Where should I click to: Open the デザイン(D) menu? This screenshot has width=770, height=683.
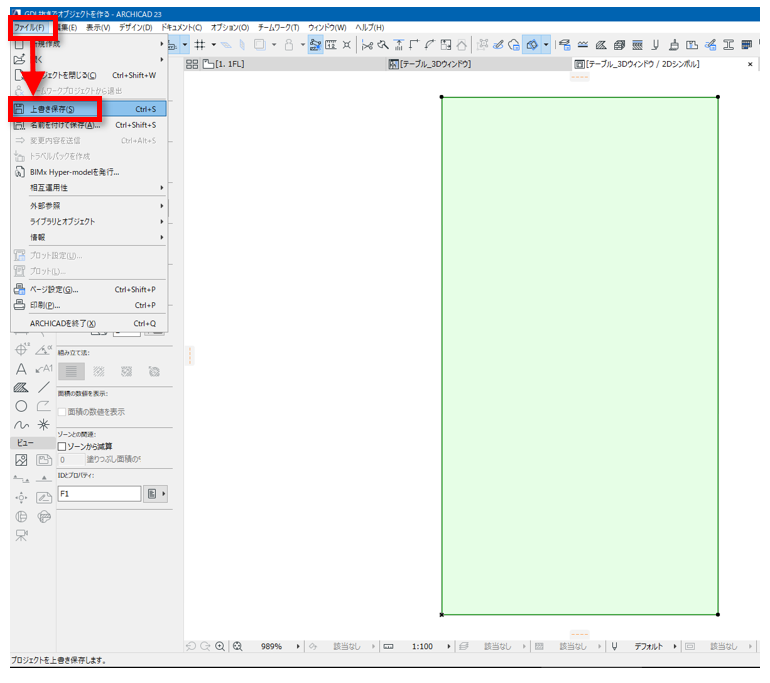136,27
